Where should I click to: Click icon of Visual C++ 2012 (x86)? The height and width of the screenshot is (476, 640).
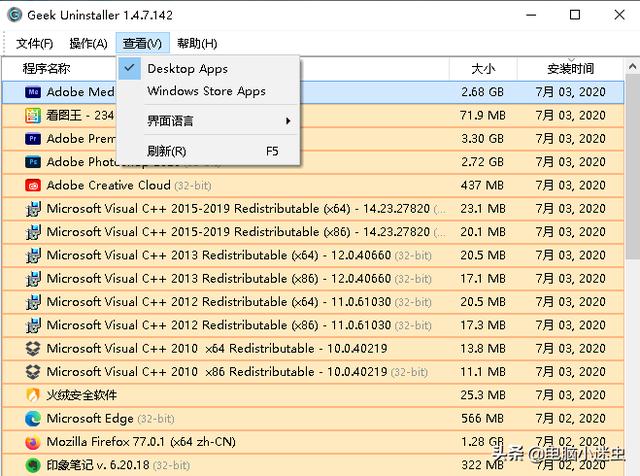pos(33,325)
